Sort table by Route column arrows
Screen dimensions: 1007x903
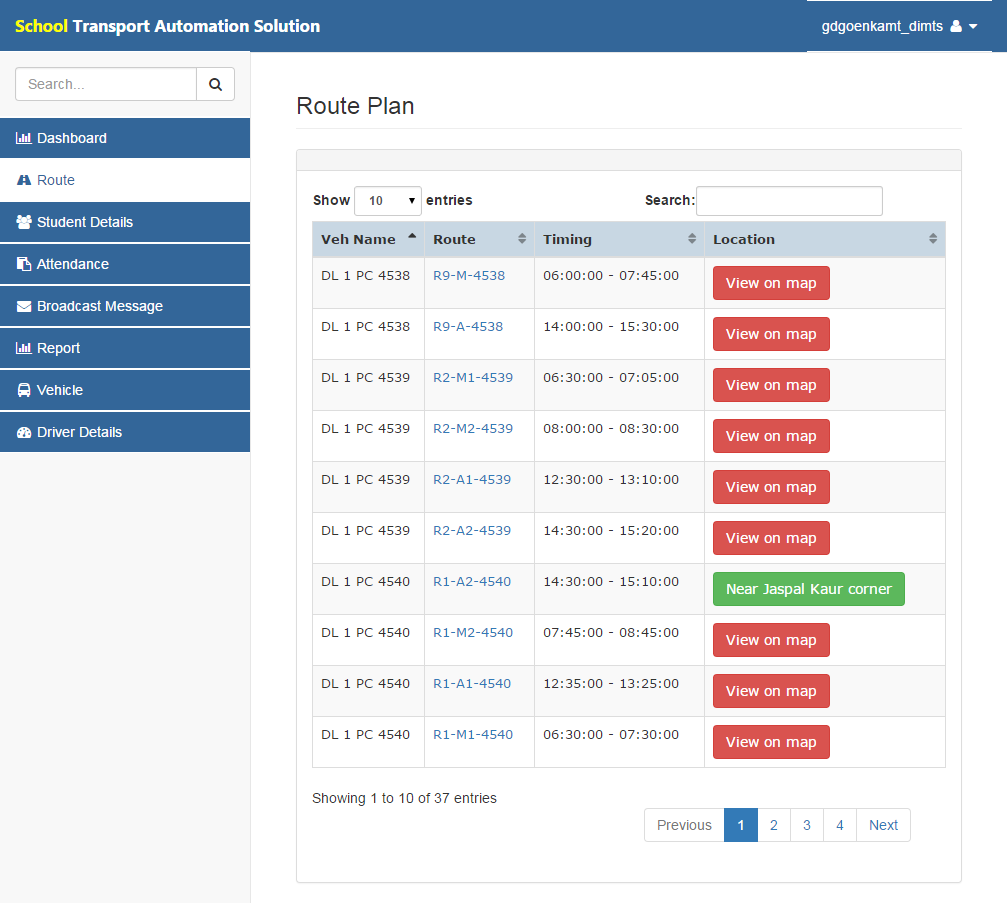(521, 239)
